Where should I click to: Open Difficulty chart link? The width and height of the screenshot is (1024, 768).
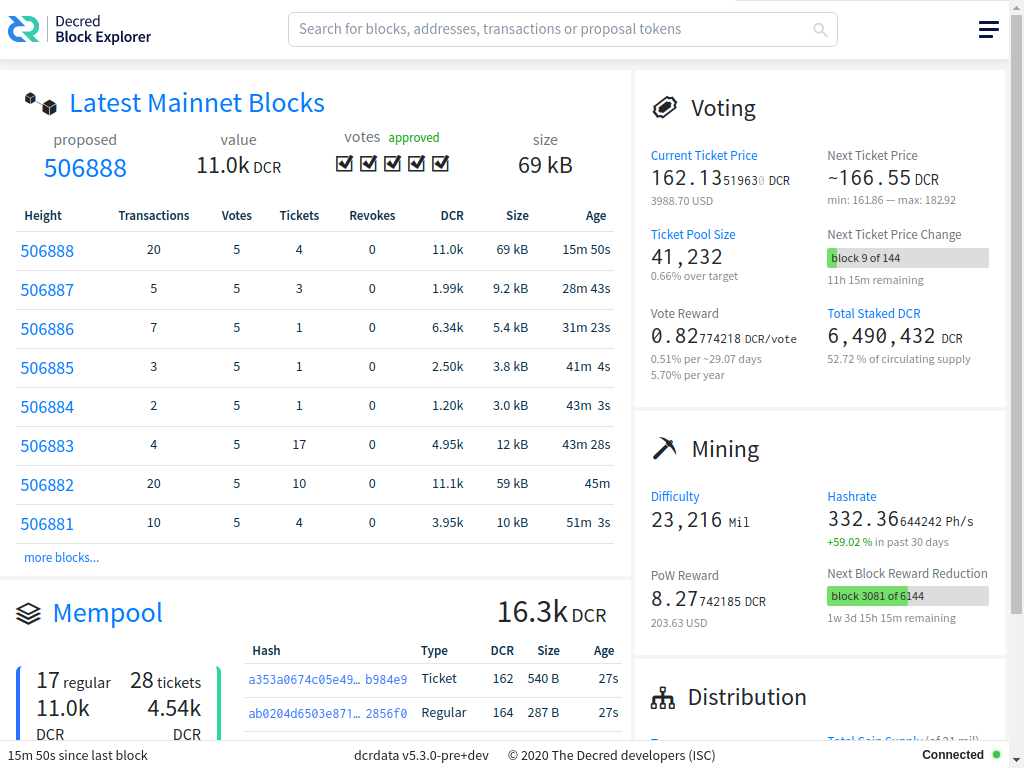tap(675, 496)
